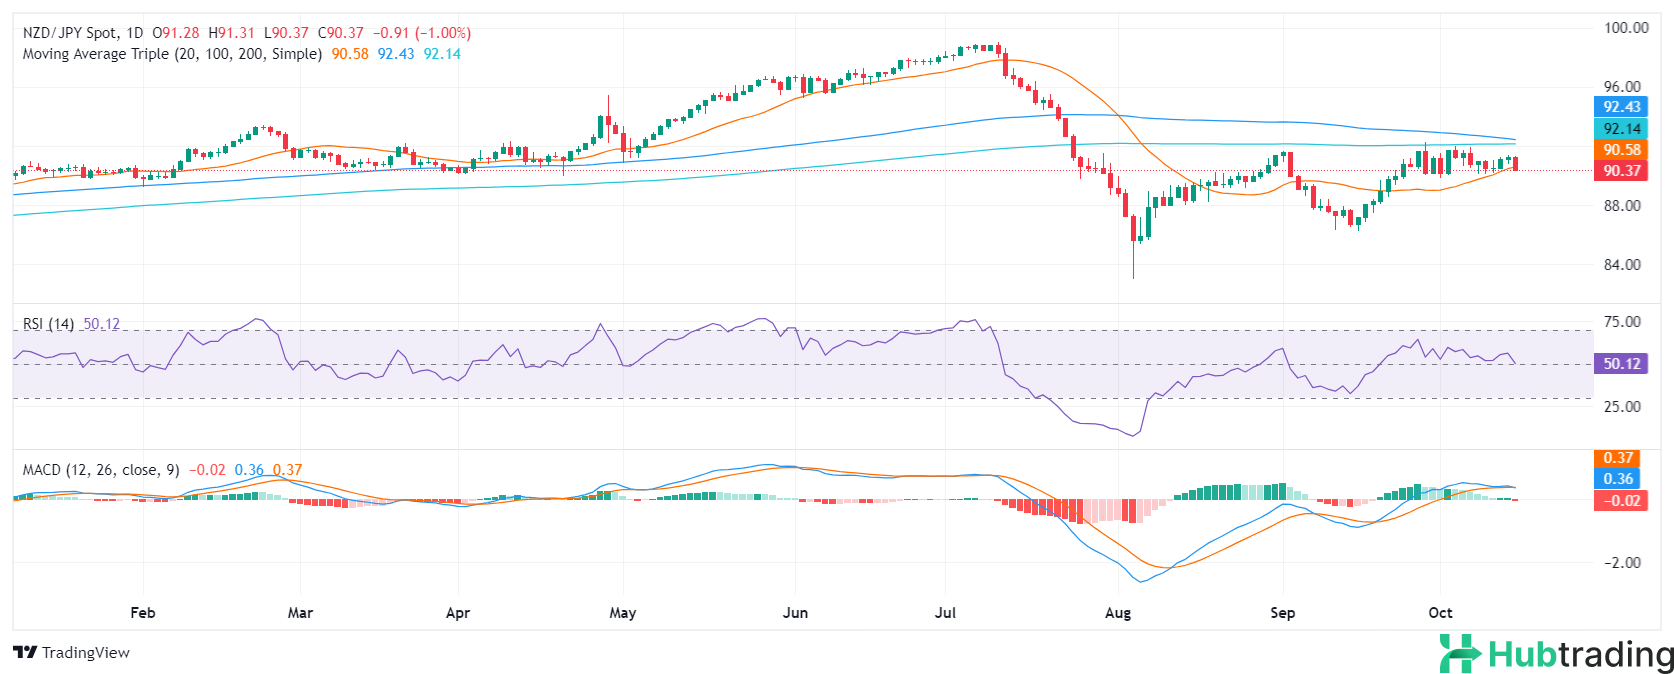
Task: Click the orange 0.37 MACD signal tag
Action: coord(1618,458)
